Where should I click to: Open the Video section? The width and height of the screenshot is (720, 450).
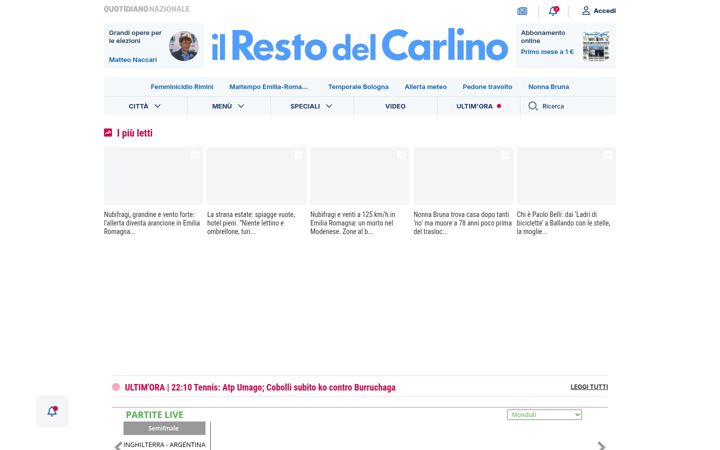tap(395, 106)
